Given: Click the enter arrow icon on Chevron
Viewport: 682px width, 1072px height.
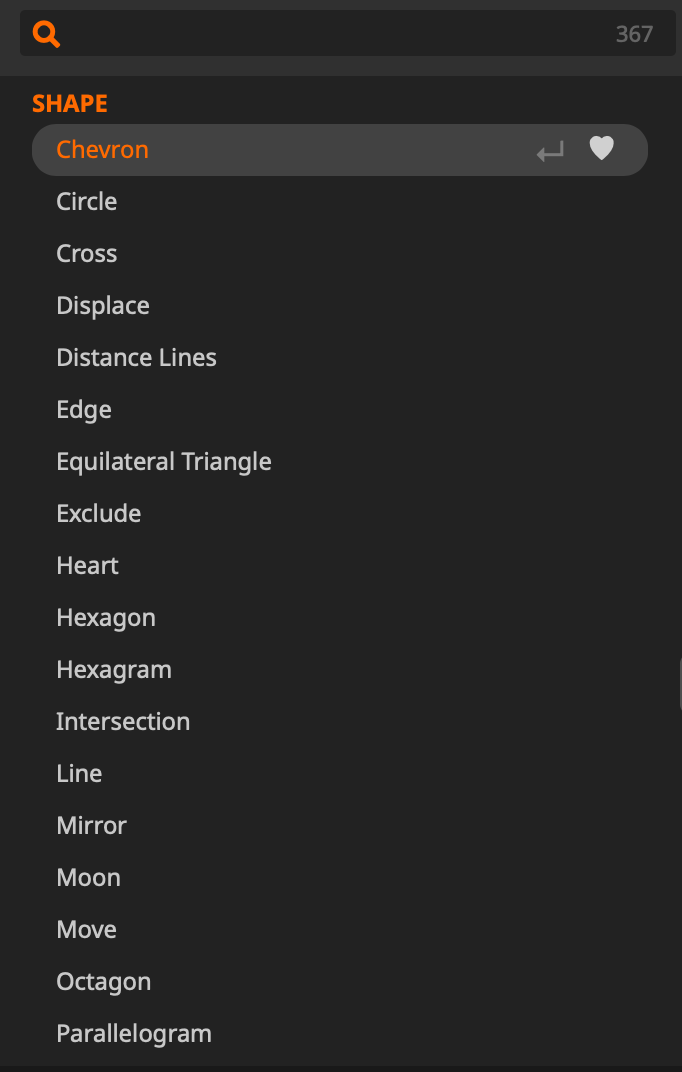Looking at the screenshot, I should (550, 151).
